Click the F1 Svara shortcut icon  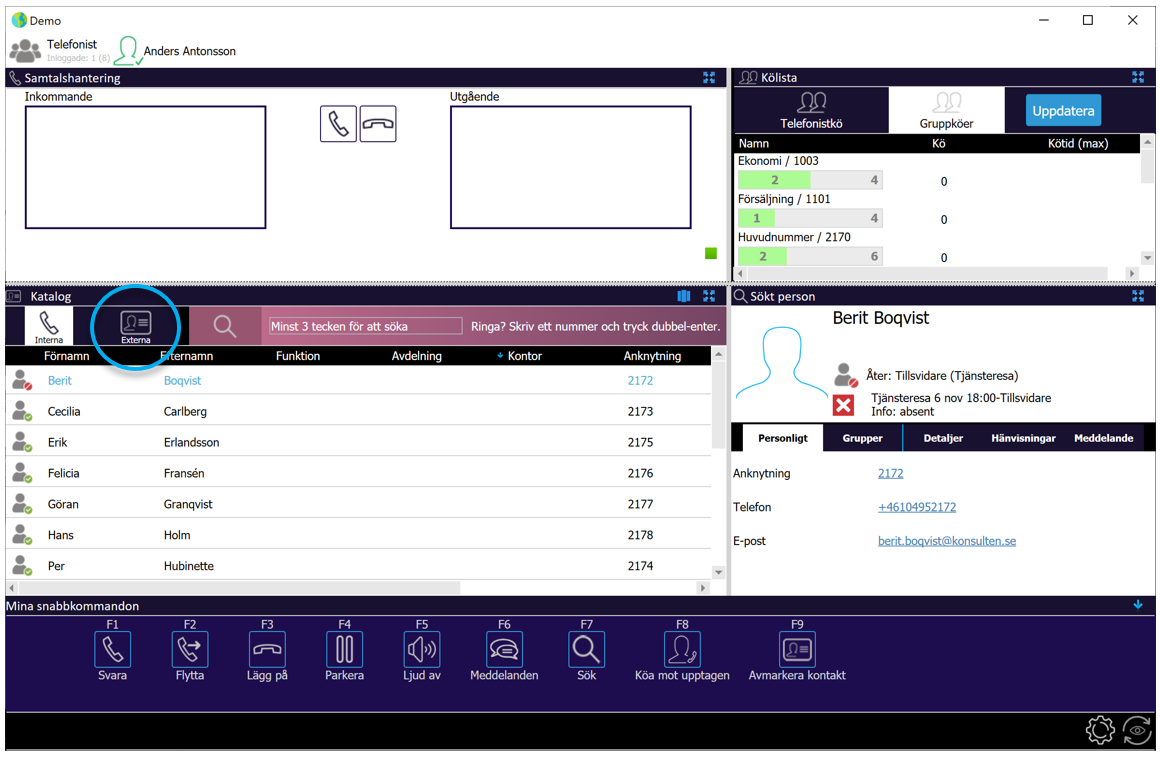[x=112, y=649]
